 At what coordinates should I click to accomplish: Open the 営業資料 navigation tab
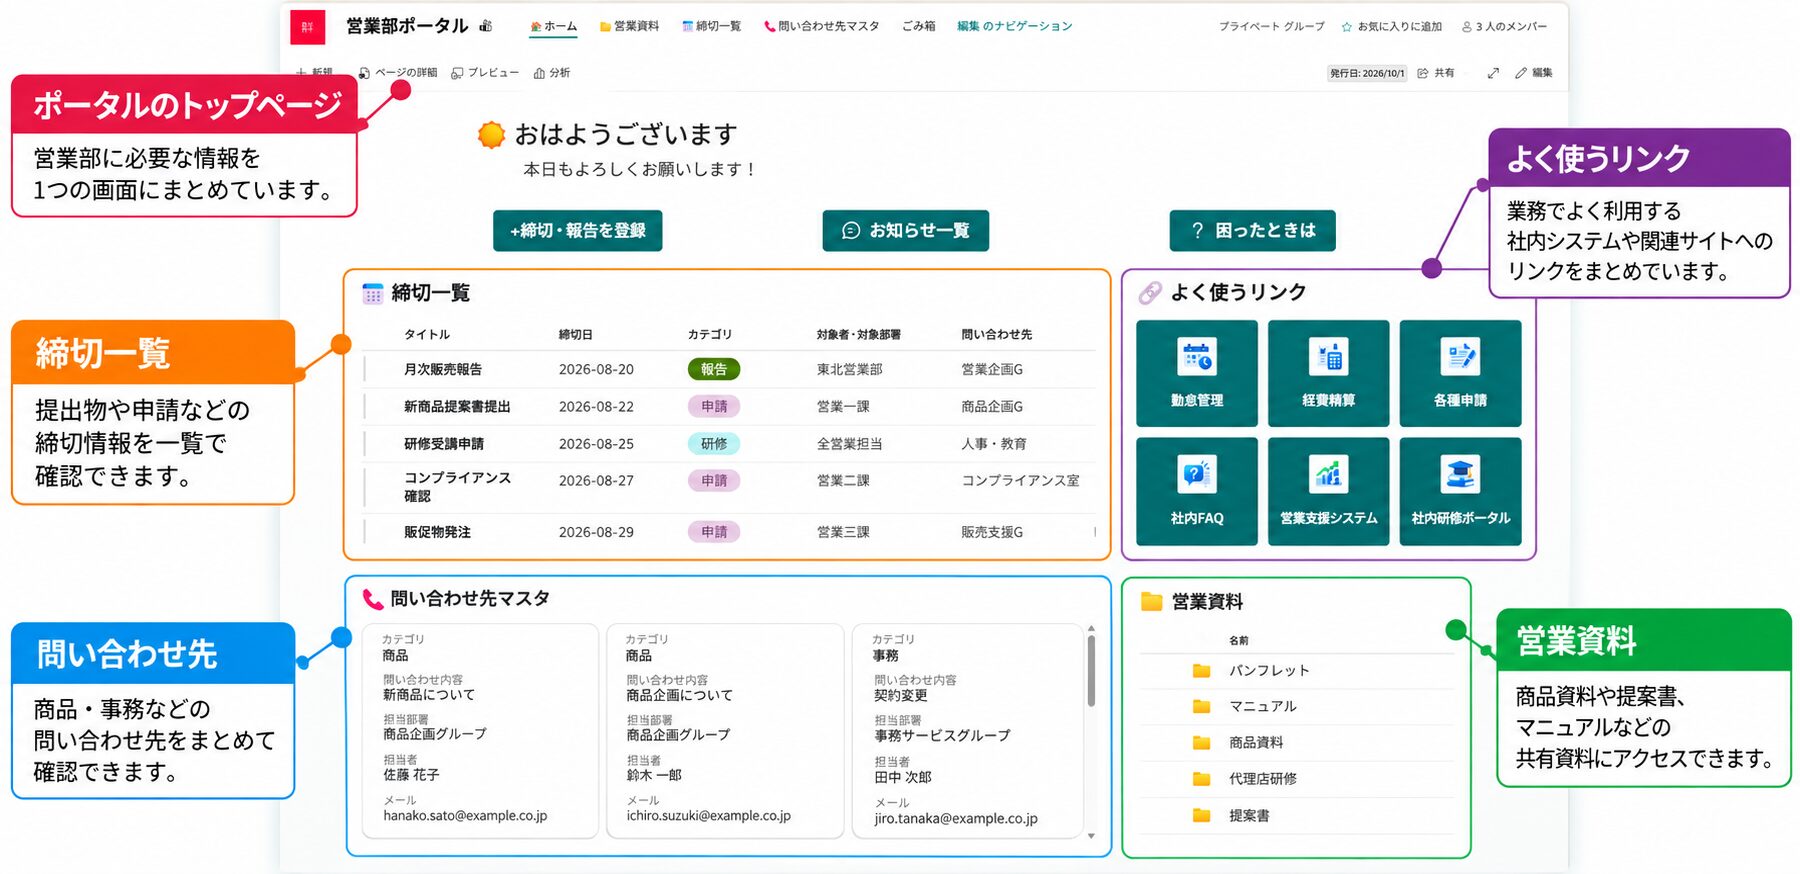tap(629, 27)
